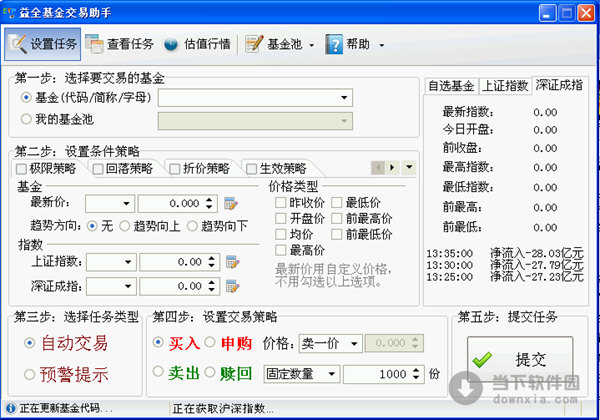Select the 趋势向上 radio button
Screen dimensions: 600x420
click(x=125, y=226)
